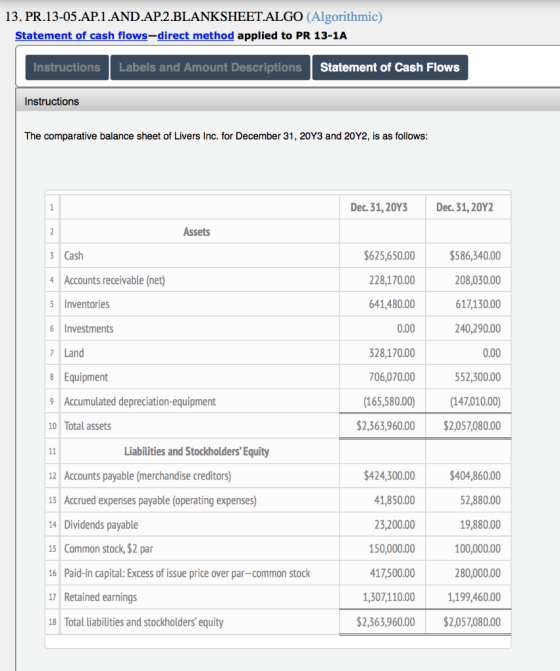Select 'Total liabilities and stockholders' equity' label
The image size is (560, 671).
144,621
